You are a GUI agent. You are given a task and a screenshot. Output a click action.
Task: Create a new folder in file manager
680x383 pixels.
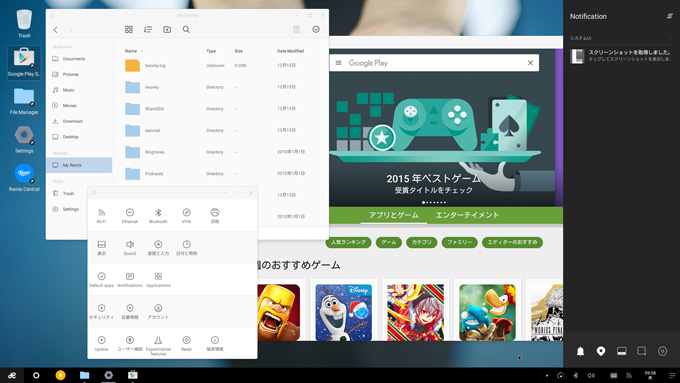tap(167, 29)
